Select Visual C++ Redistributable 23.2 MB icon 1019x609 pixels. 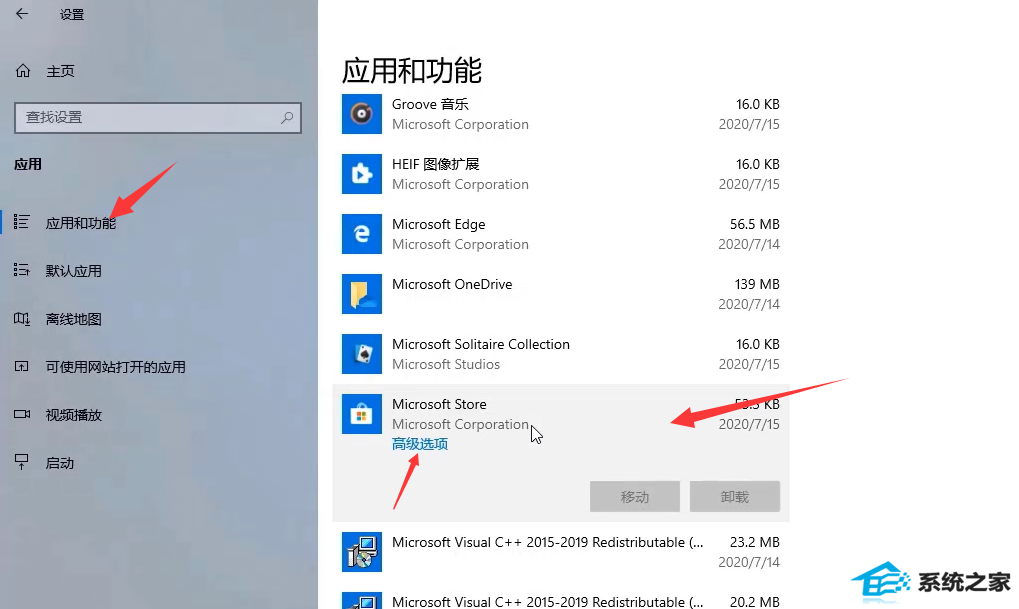362,552
